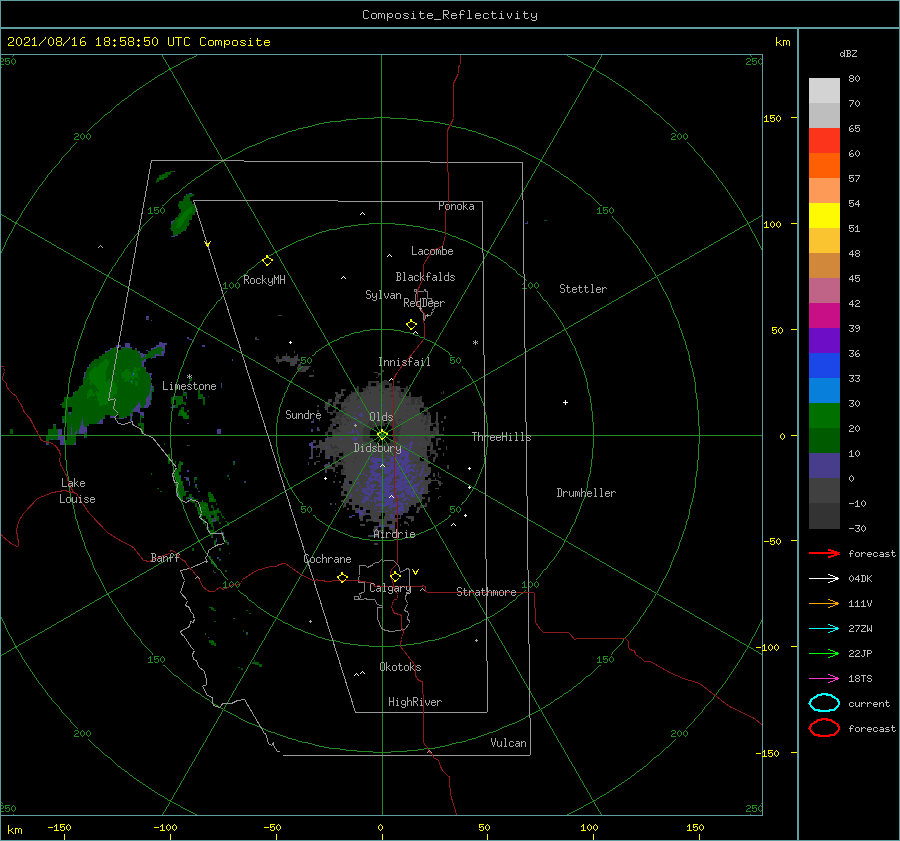Click the green echo cell in the northwest corner

(184, 215)
